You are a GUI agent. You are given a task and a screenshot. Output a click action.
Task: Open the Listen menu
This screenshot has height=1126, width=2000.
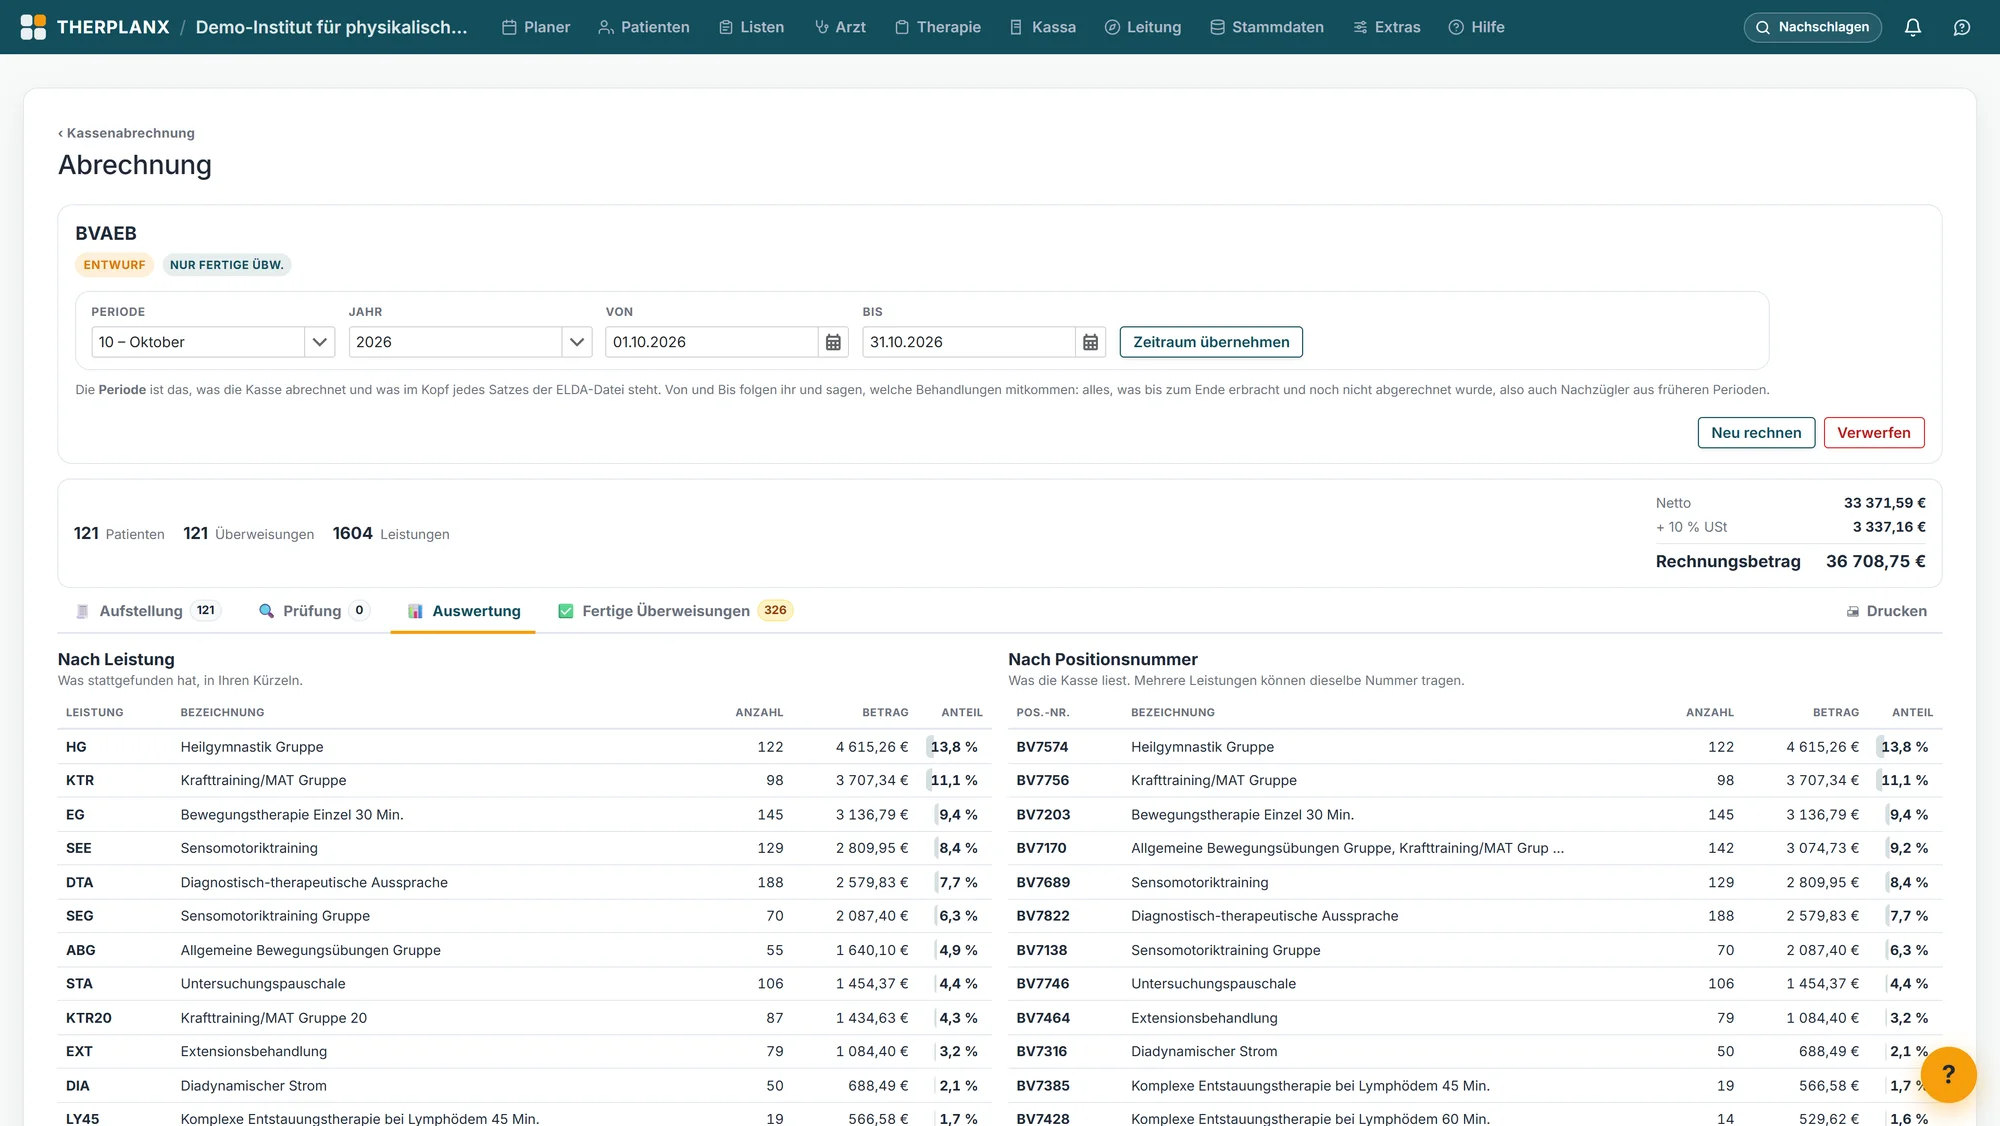point(751,27)
